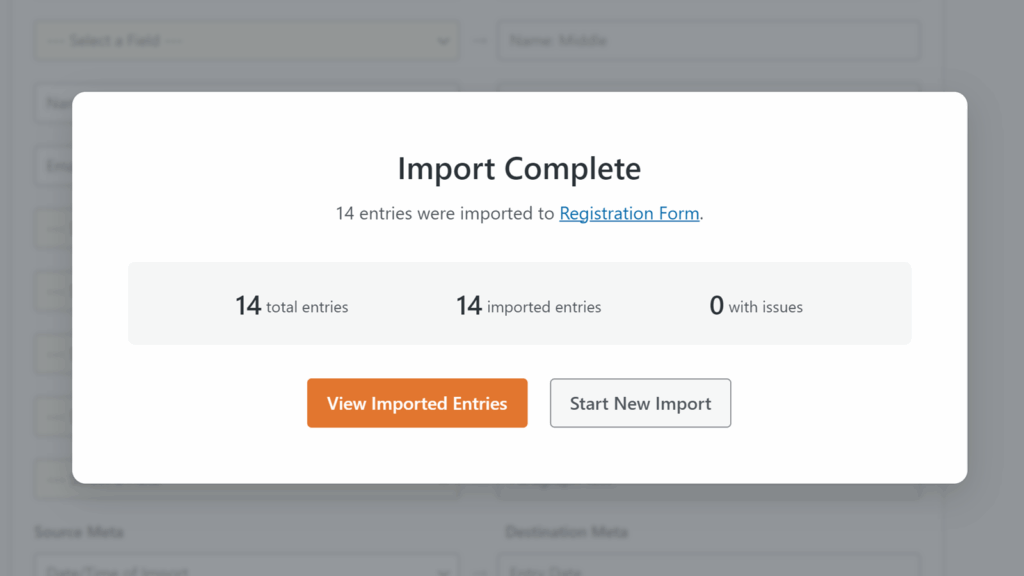The image size is (1024, 576).
Task: Open the blurred 'Select a Field' dropdown
Action: click(247, 40)
